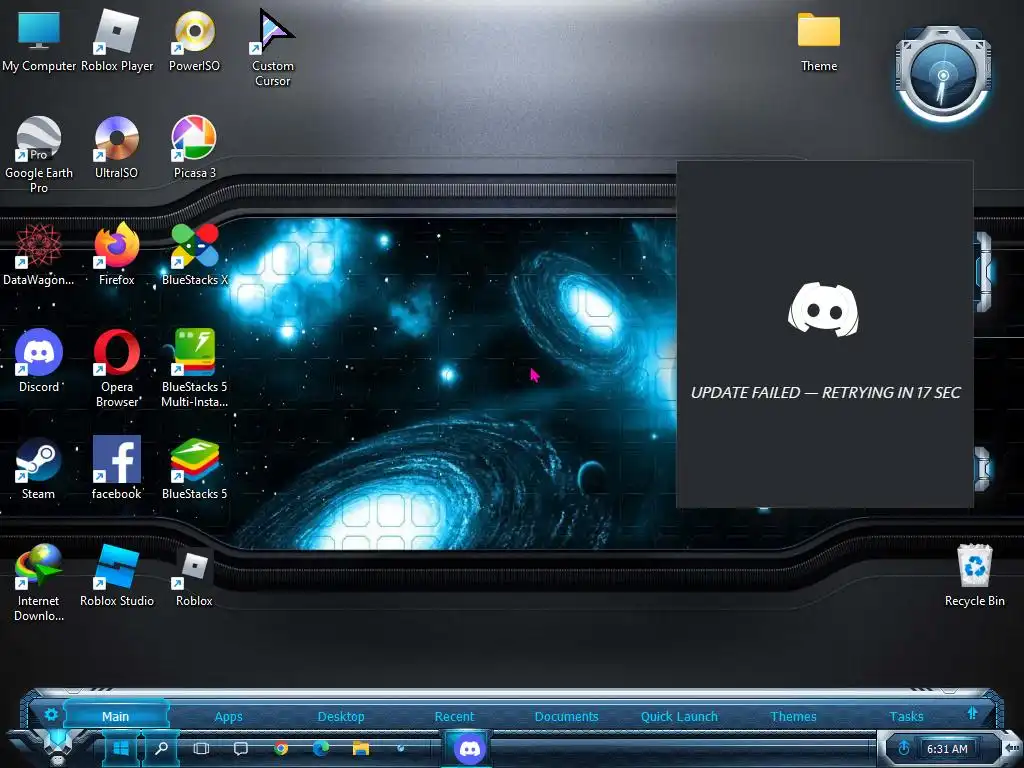Open the Recent dock tab
Viewport: 1024px width, 768px height.
click(455, 716)
